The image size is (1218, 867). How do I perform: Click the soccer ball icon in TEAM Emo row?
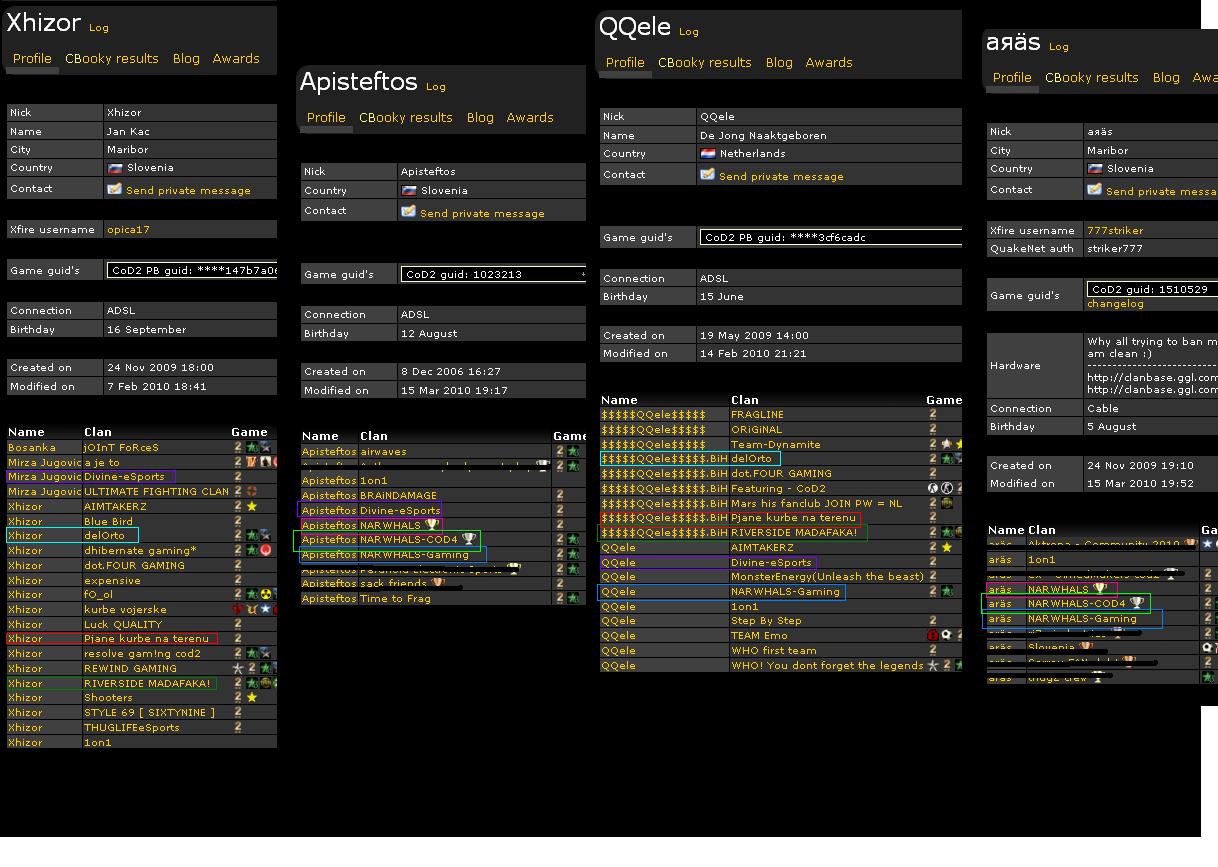point(945,635)
